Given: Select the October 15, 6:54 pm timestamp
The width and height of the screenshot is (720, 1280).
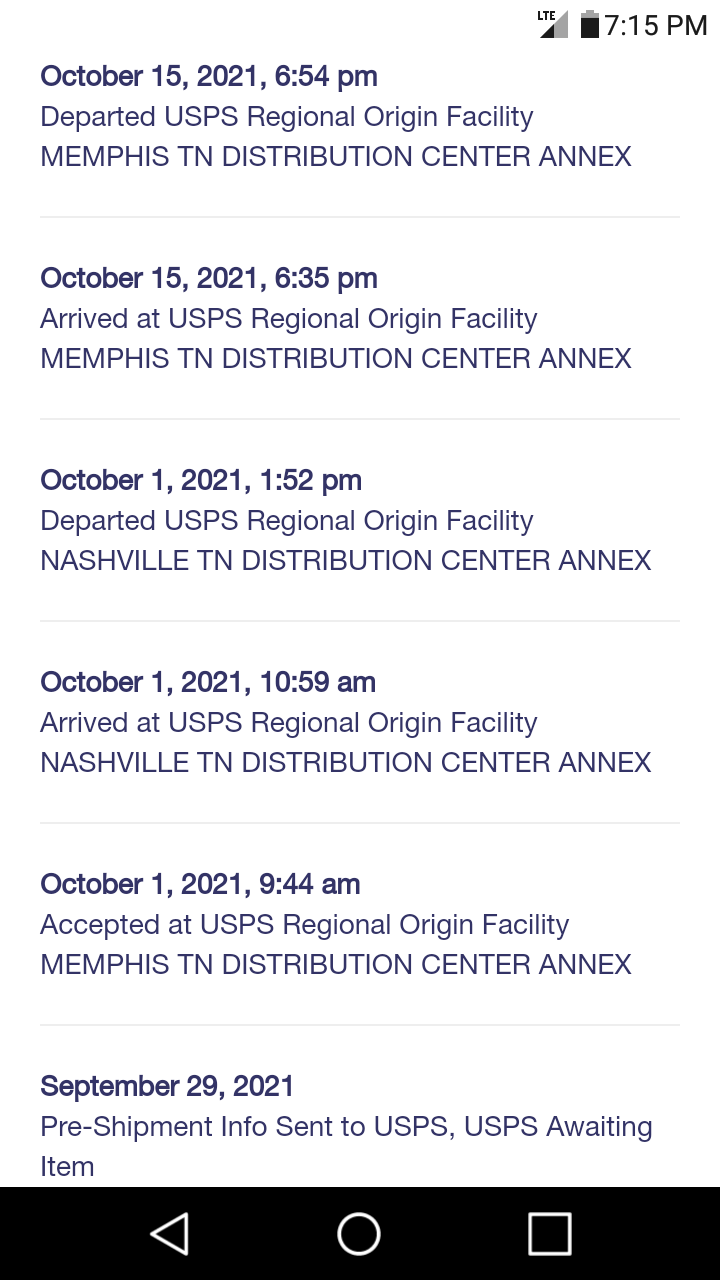Looking at the screenshot, I should 209,76.
